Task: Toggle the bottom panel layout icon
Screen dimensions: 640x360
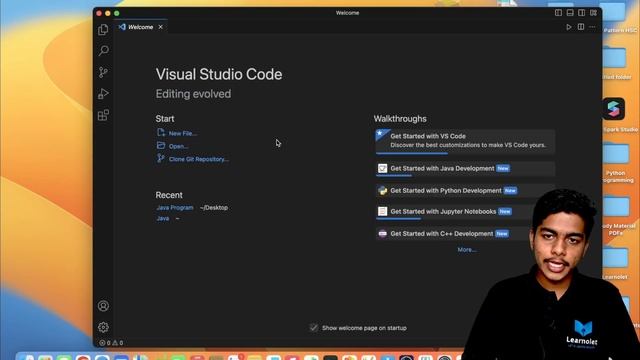Action: pos(570,13)
